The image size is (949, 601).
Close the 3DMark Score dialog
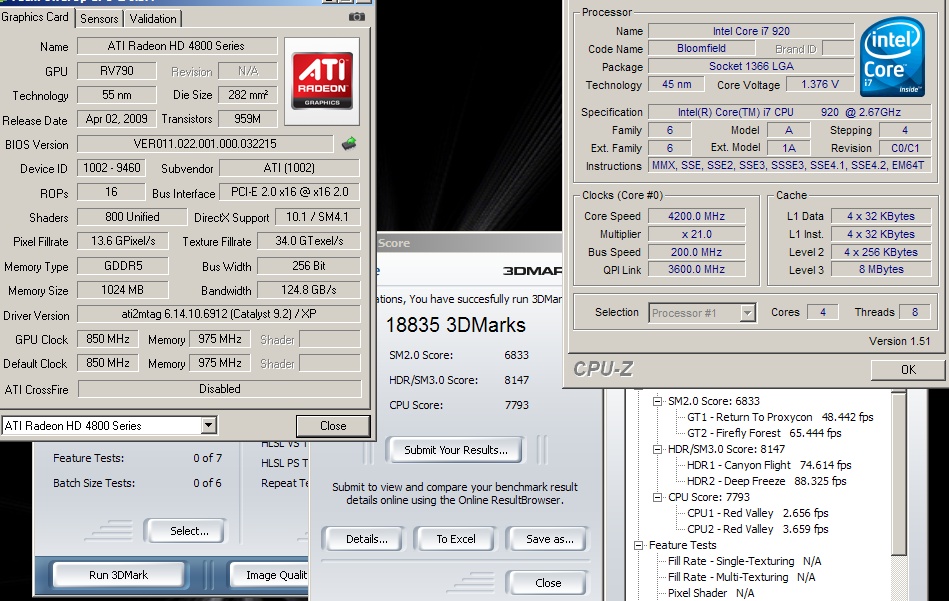(548, 583)
